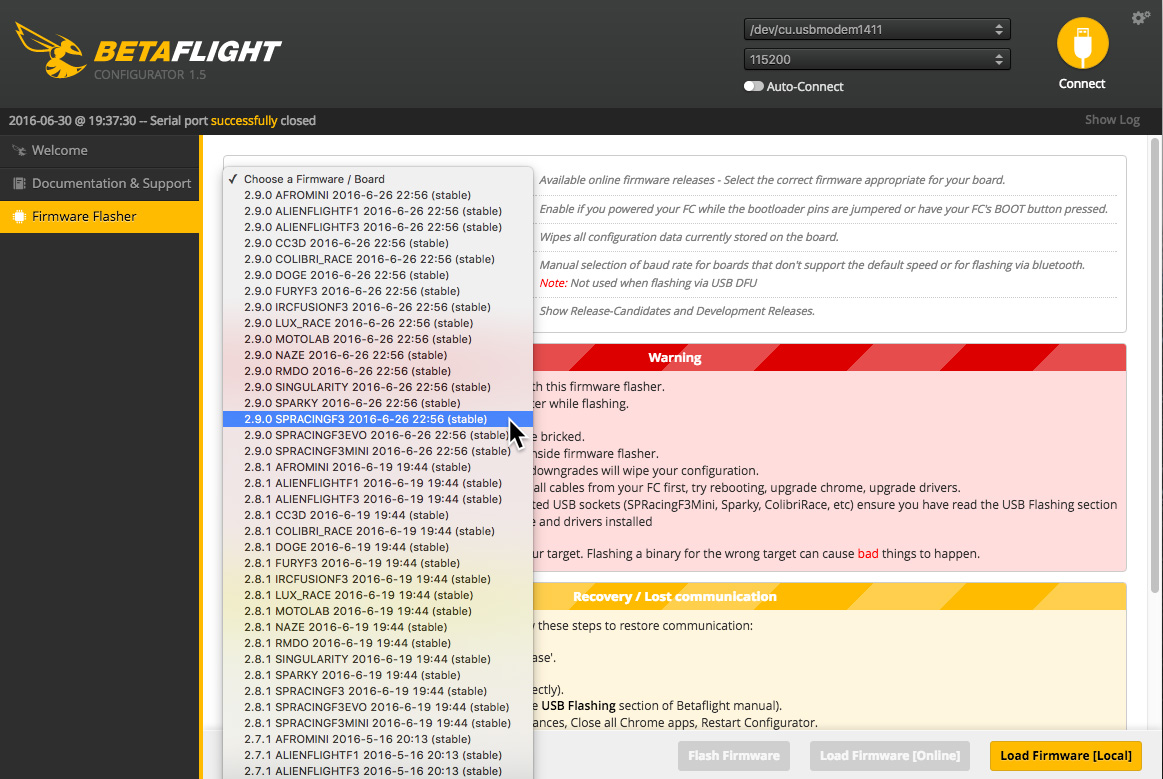The width and height of the screenshot is (1163, 779).
Task: Toggle the Auto-Connect switch
Action: tap(754, 86)
